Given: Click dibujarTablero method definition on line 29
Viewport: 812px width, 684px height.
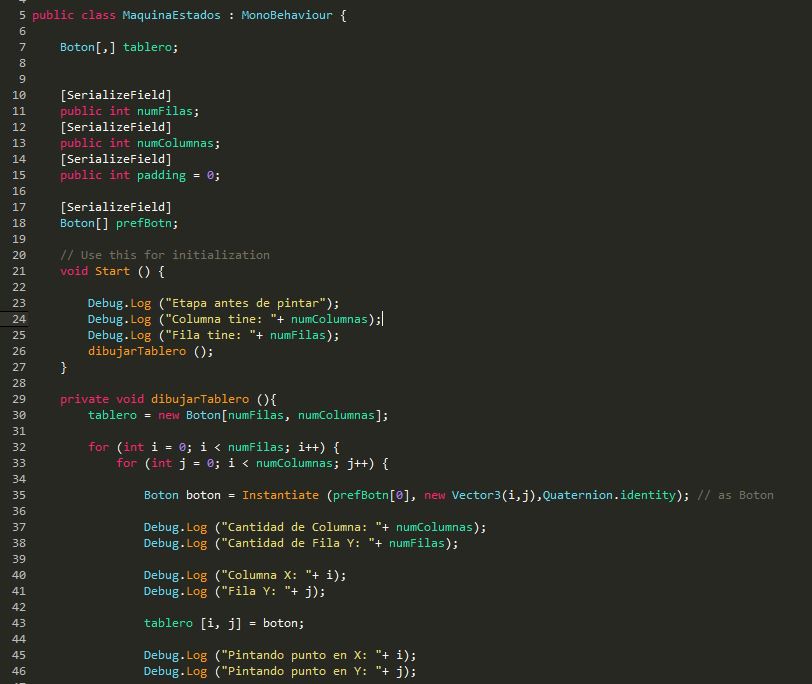Looking at the screenshot, I should (200, 399).
